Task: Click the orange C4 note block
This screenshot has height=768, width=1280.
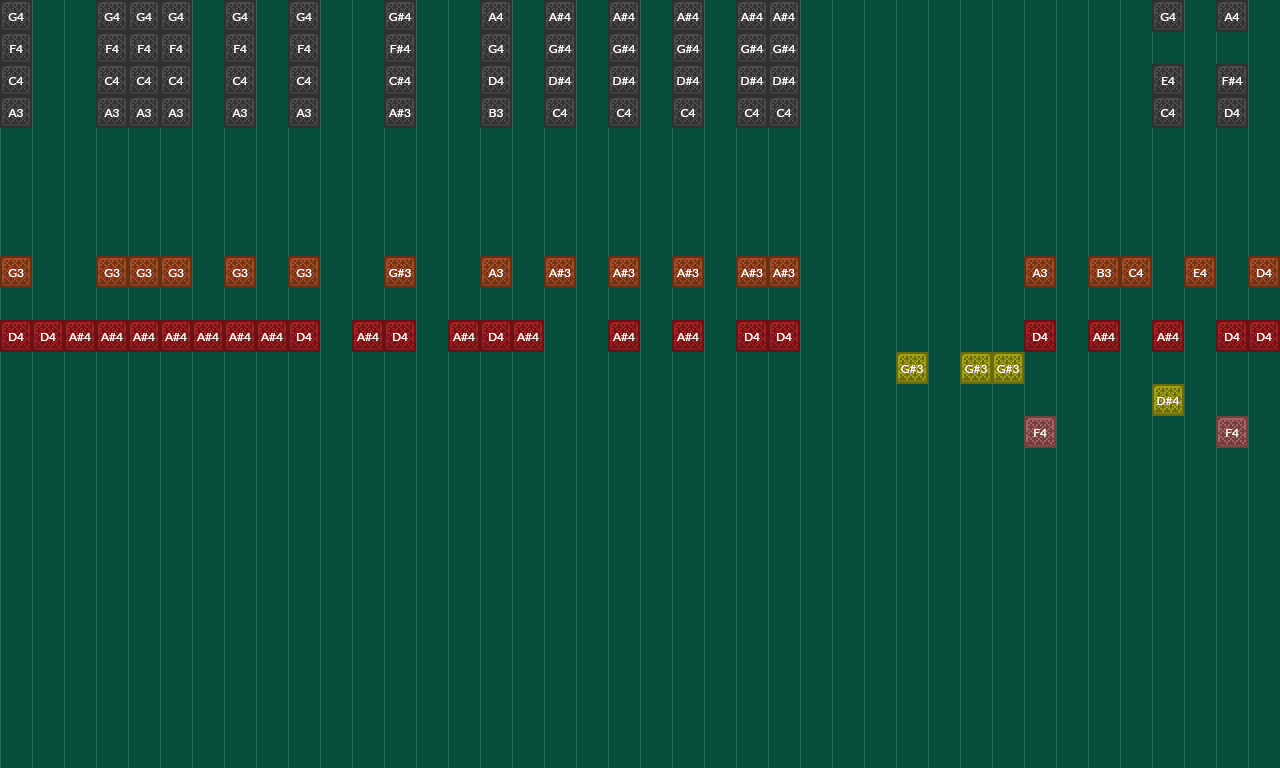Action: pos(1136,272)
